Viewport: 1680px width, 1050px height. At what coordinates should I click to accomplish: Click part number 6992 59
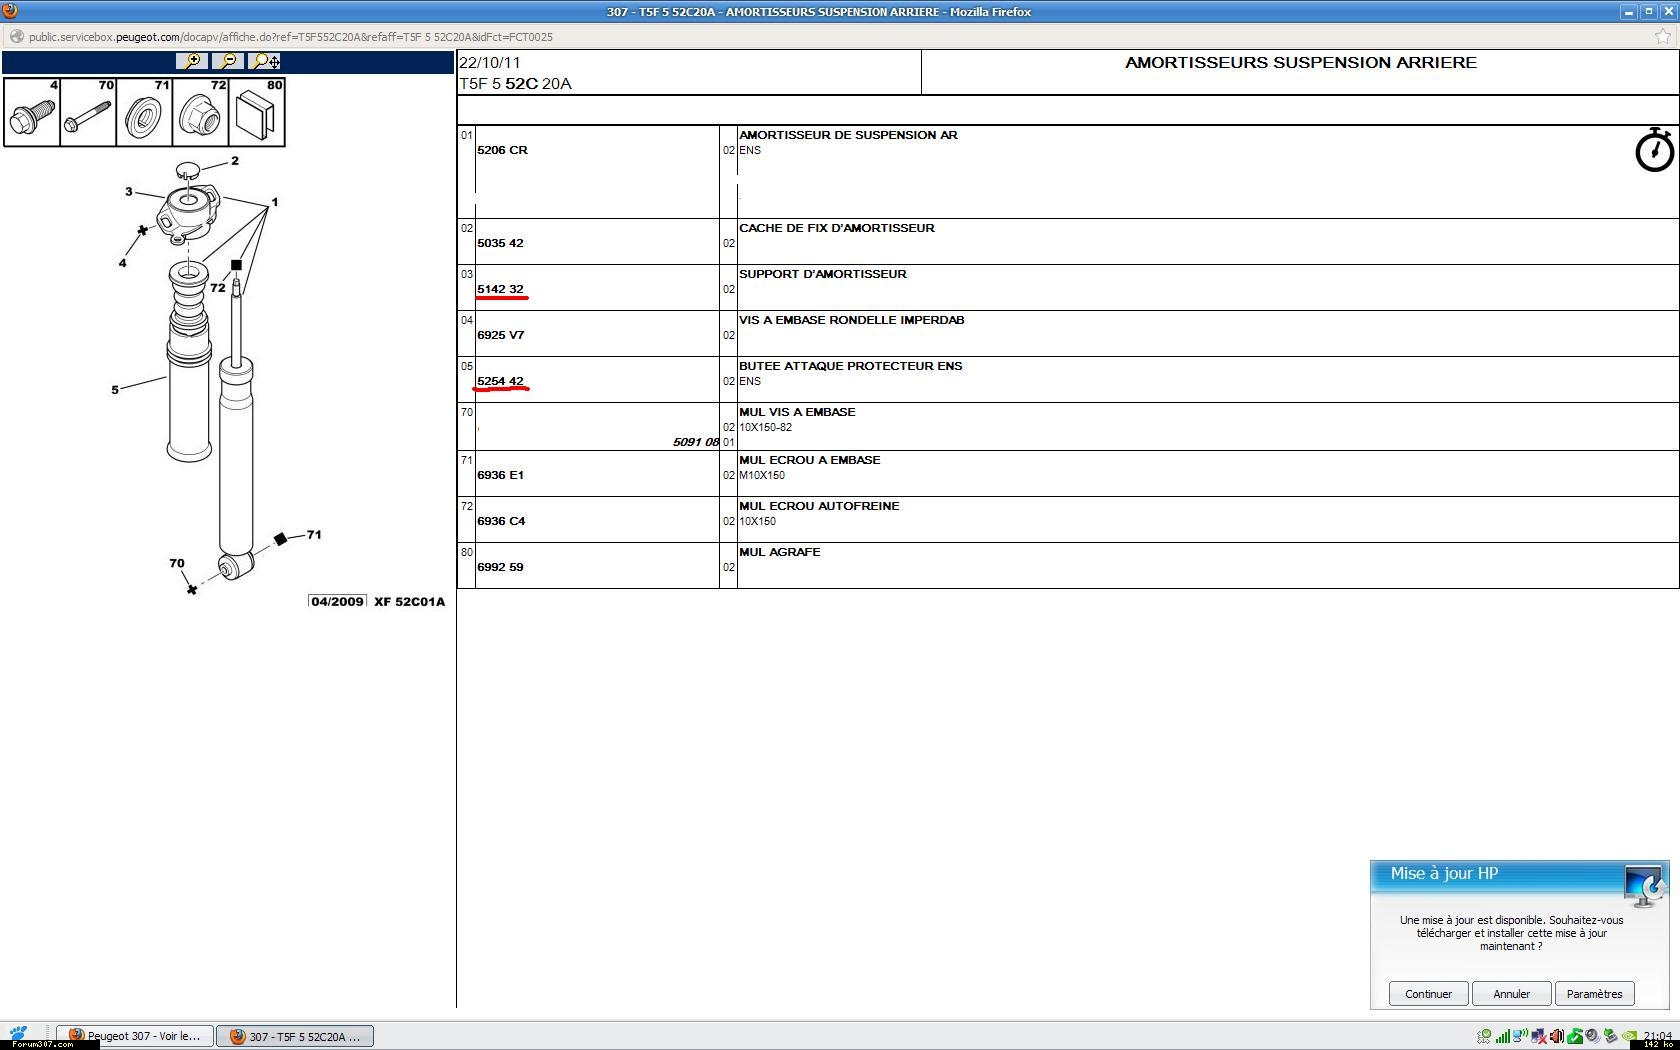coord(500,567)
